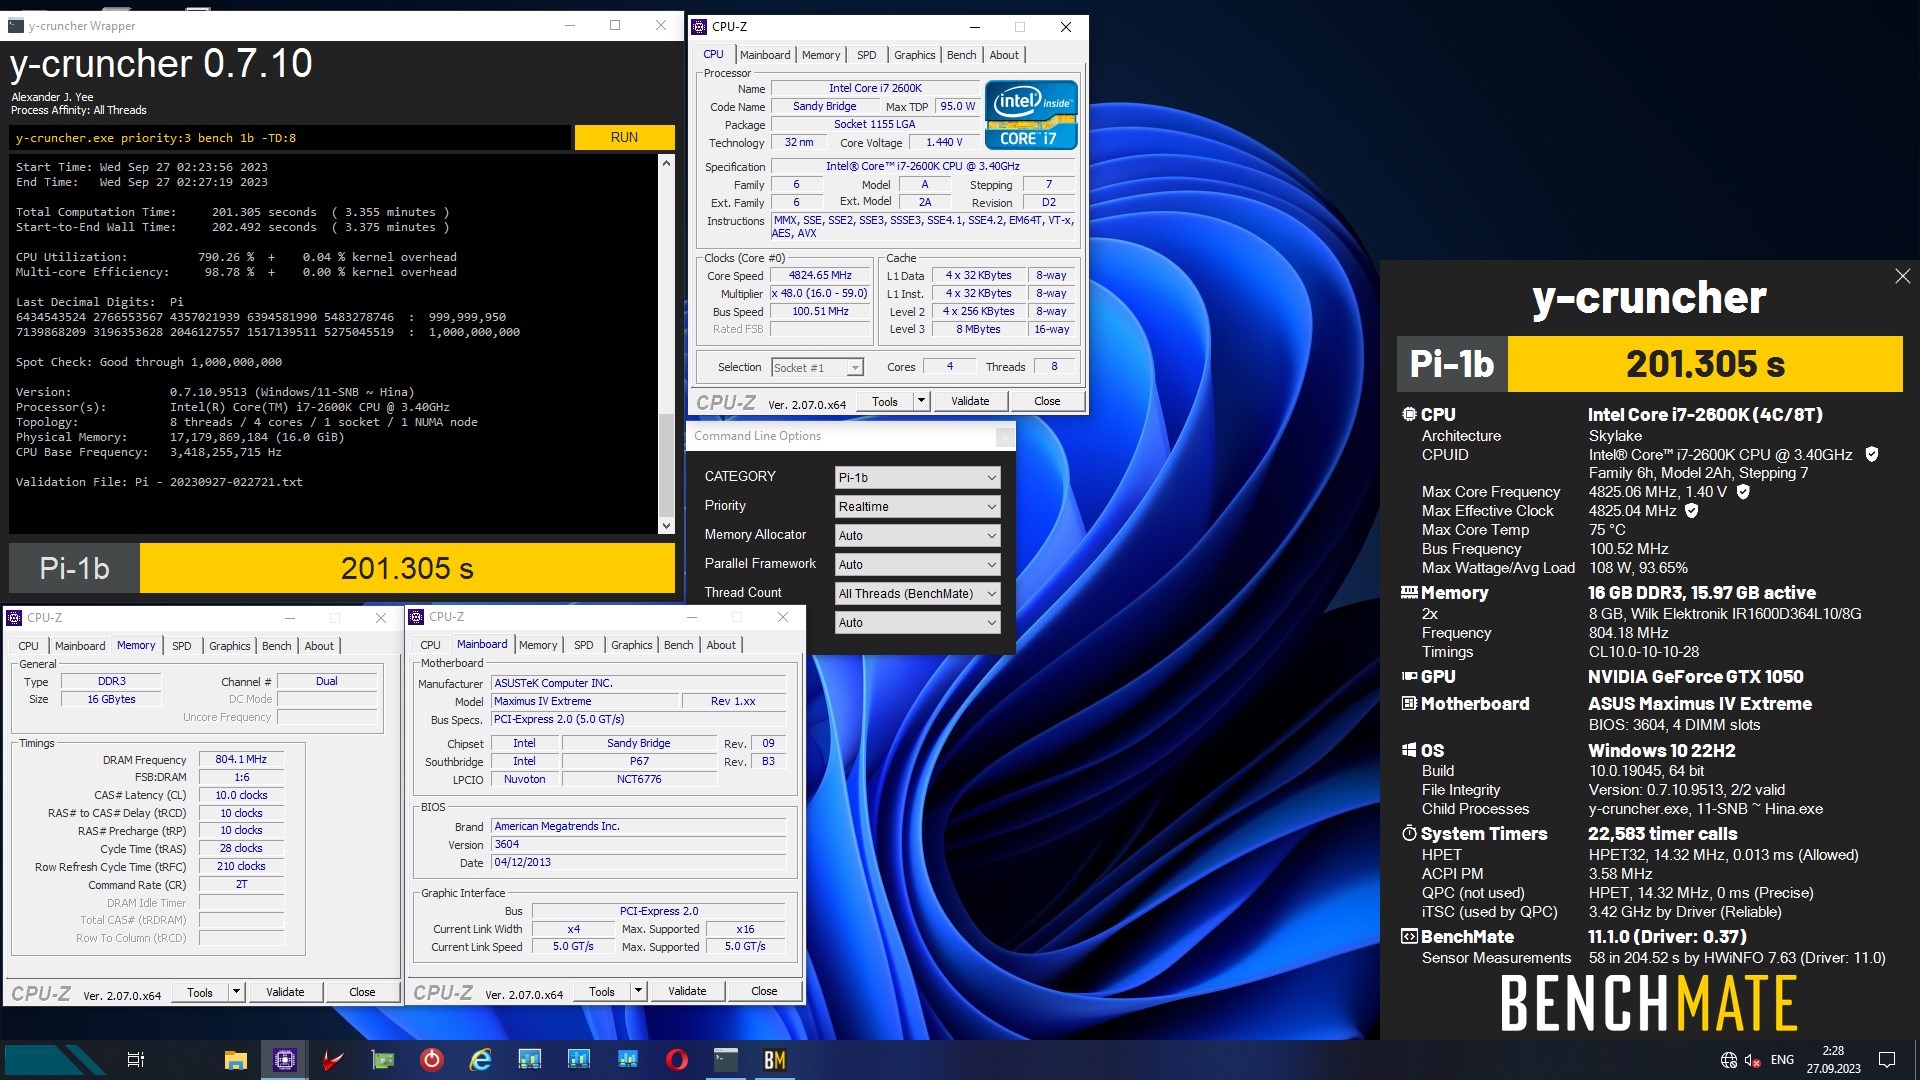This screenshot has height=1080, width=1920.
Task: Click the red power button taskbar icon
Action: point(432,1060)
